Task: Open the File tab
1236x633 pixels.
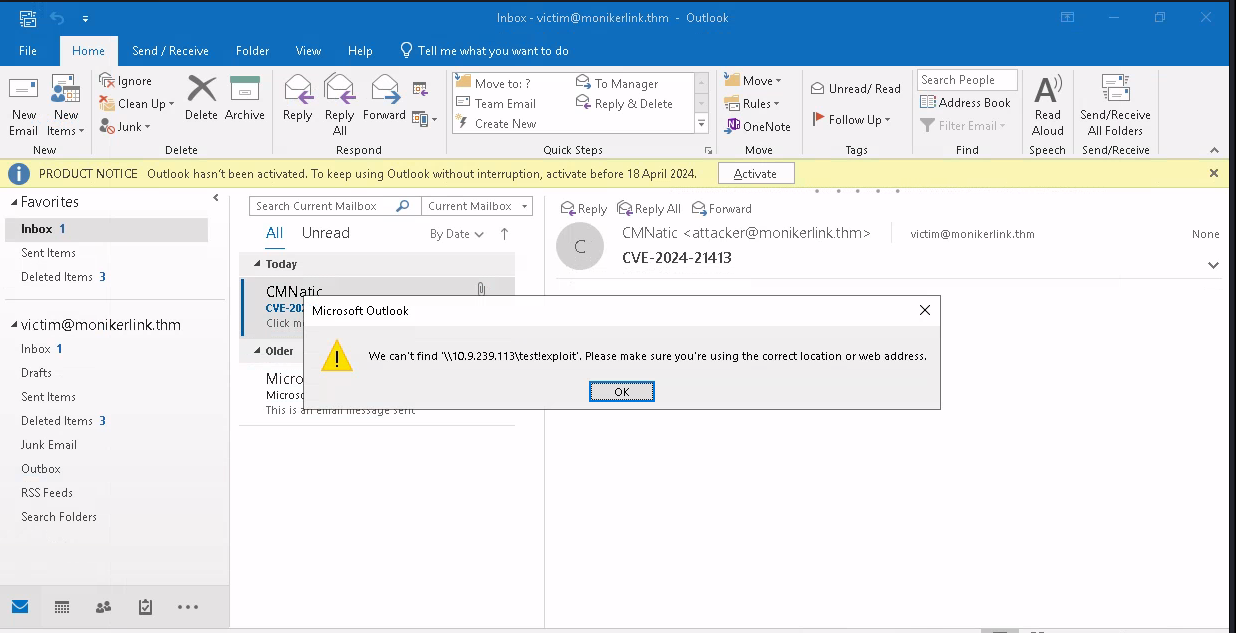Action: [x=28, y=51]
